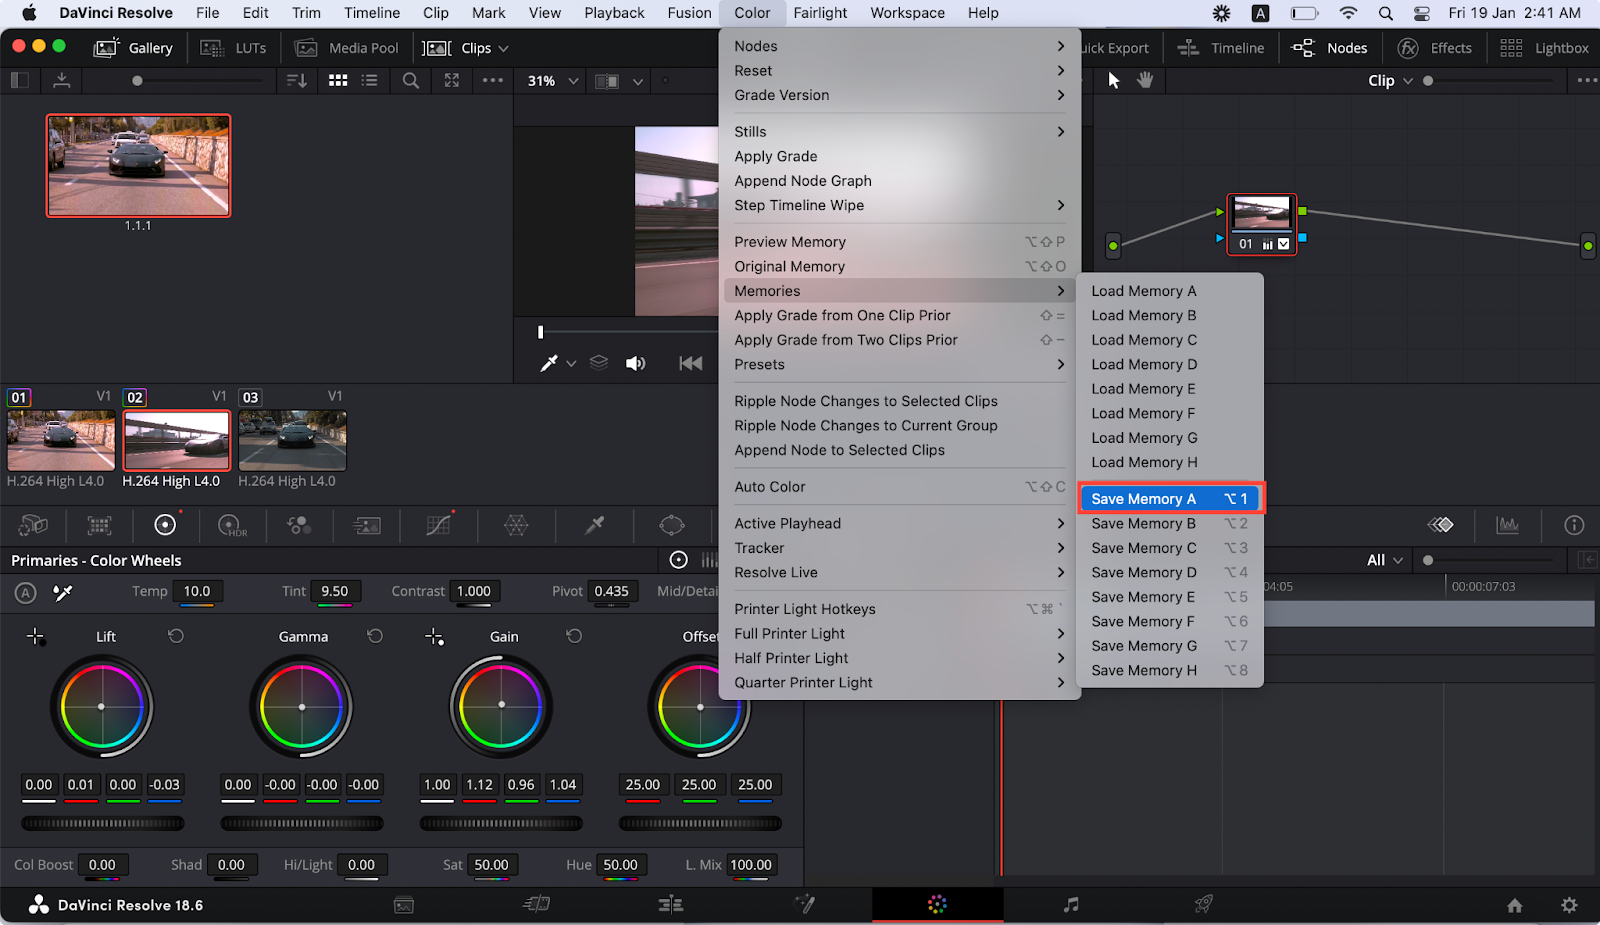The width and height of the screenshot is (1600, 925).
Task: Click Apply Grade menu entry
Action: 899,156
